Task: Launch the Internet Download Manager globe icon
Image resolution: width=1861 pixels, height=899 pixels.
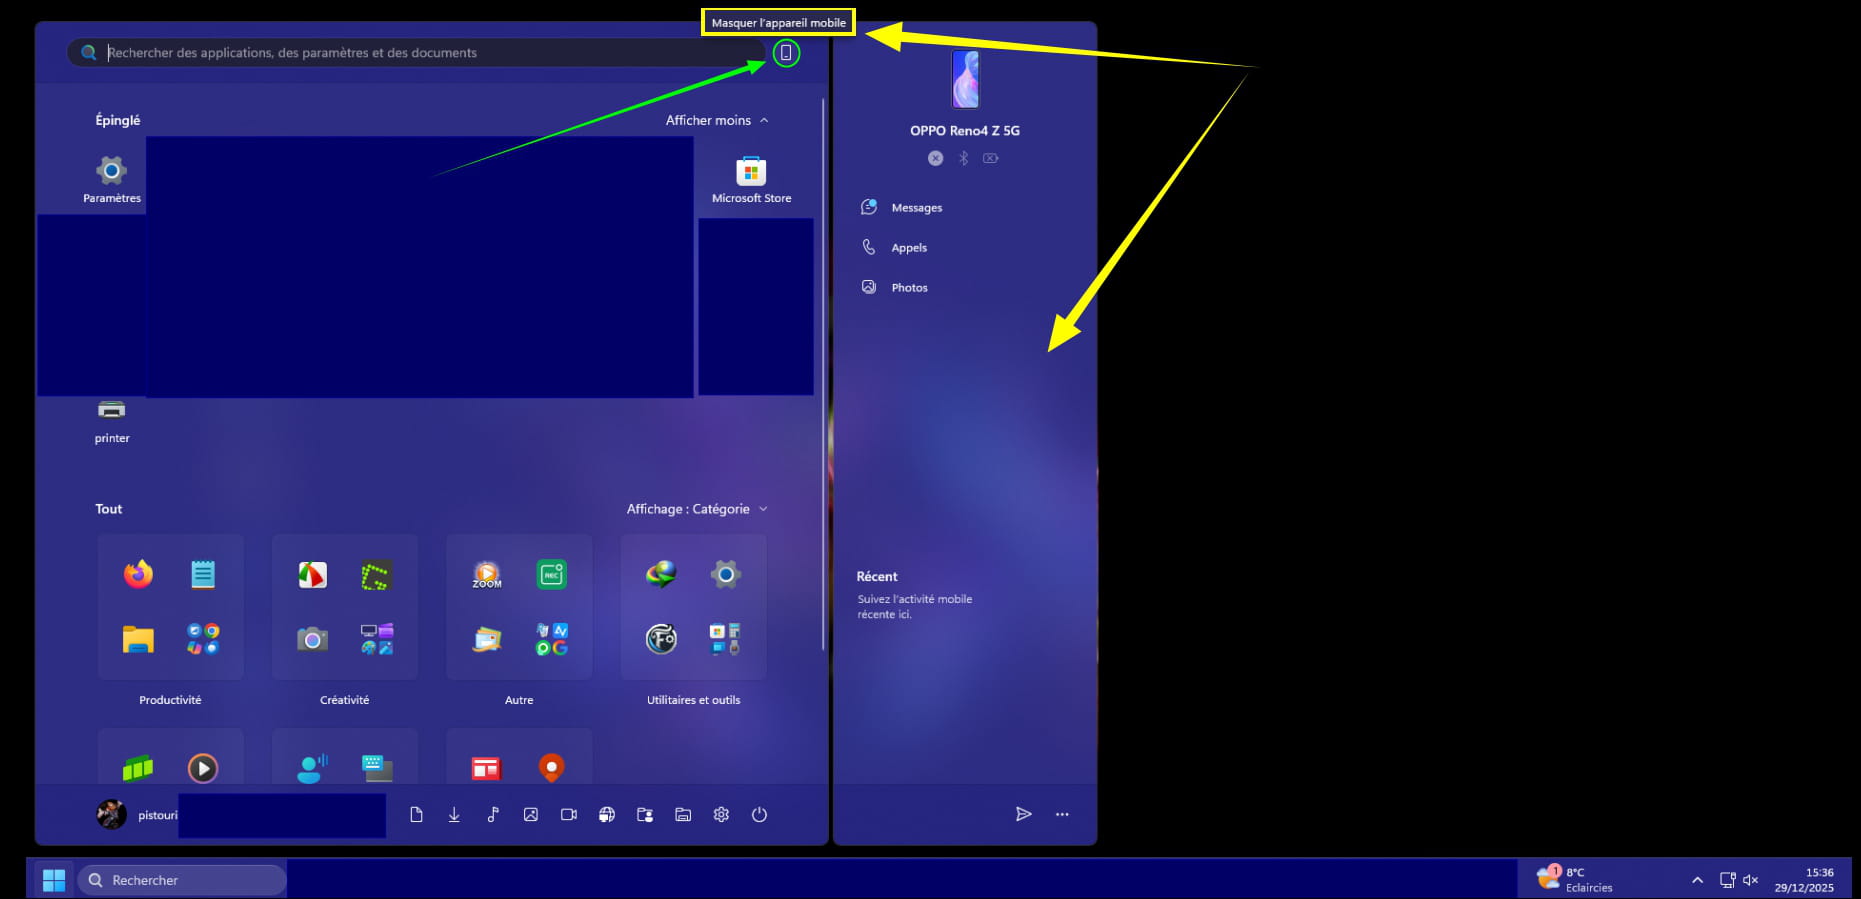Action: (661, 574)
